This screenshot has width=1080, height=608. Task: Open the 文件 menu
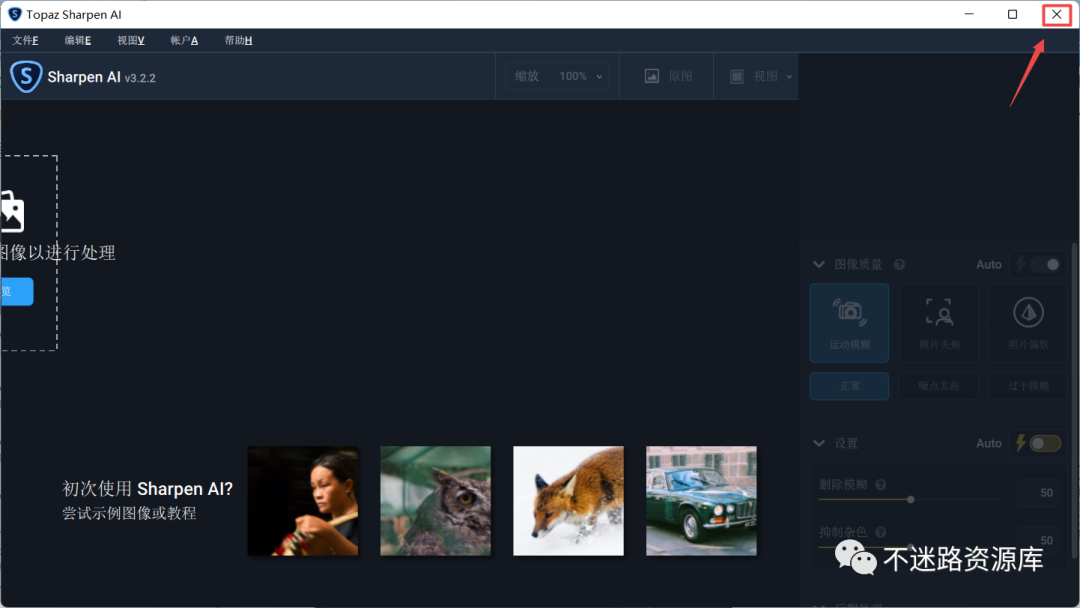tap(25, 41)
